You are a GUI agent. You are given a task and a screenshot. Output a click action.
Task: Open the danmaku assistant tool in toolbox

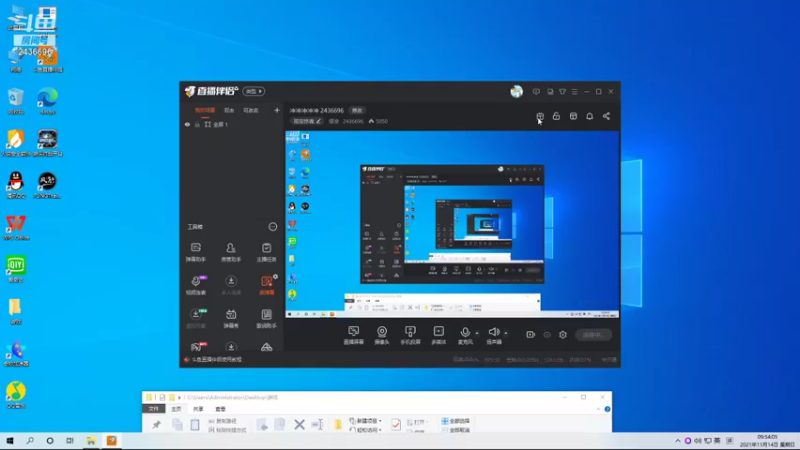[x=196, y=252]
